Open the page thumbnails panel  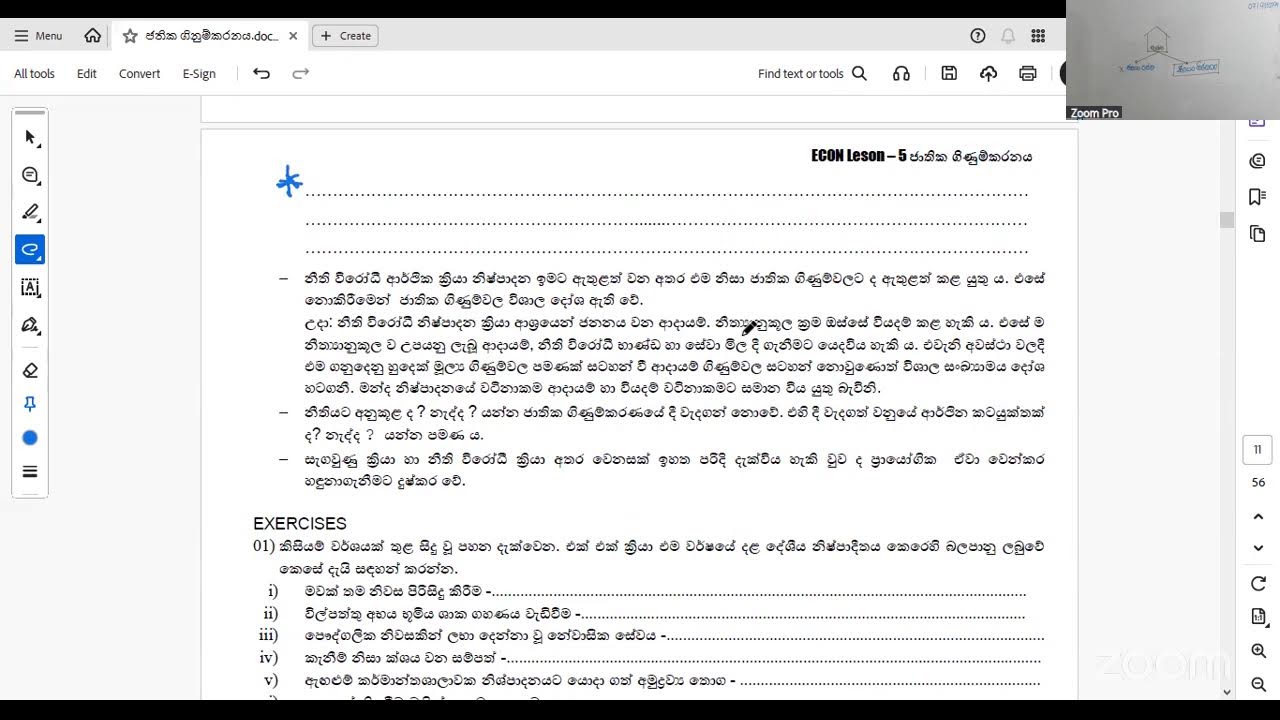[1258, 234]
